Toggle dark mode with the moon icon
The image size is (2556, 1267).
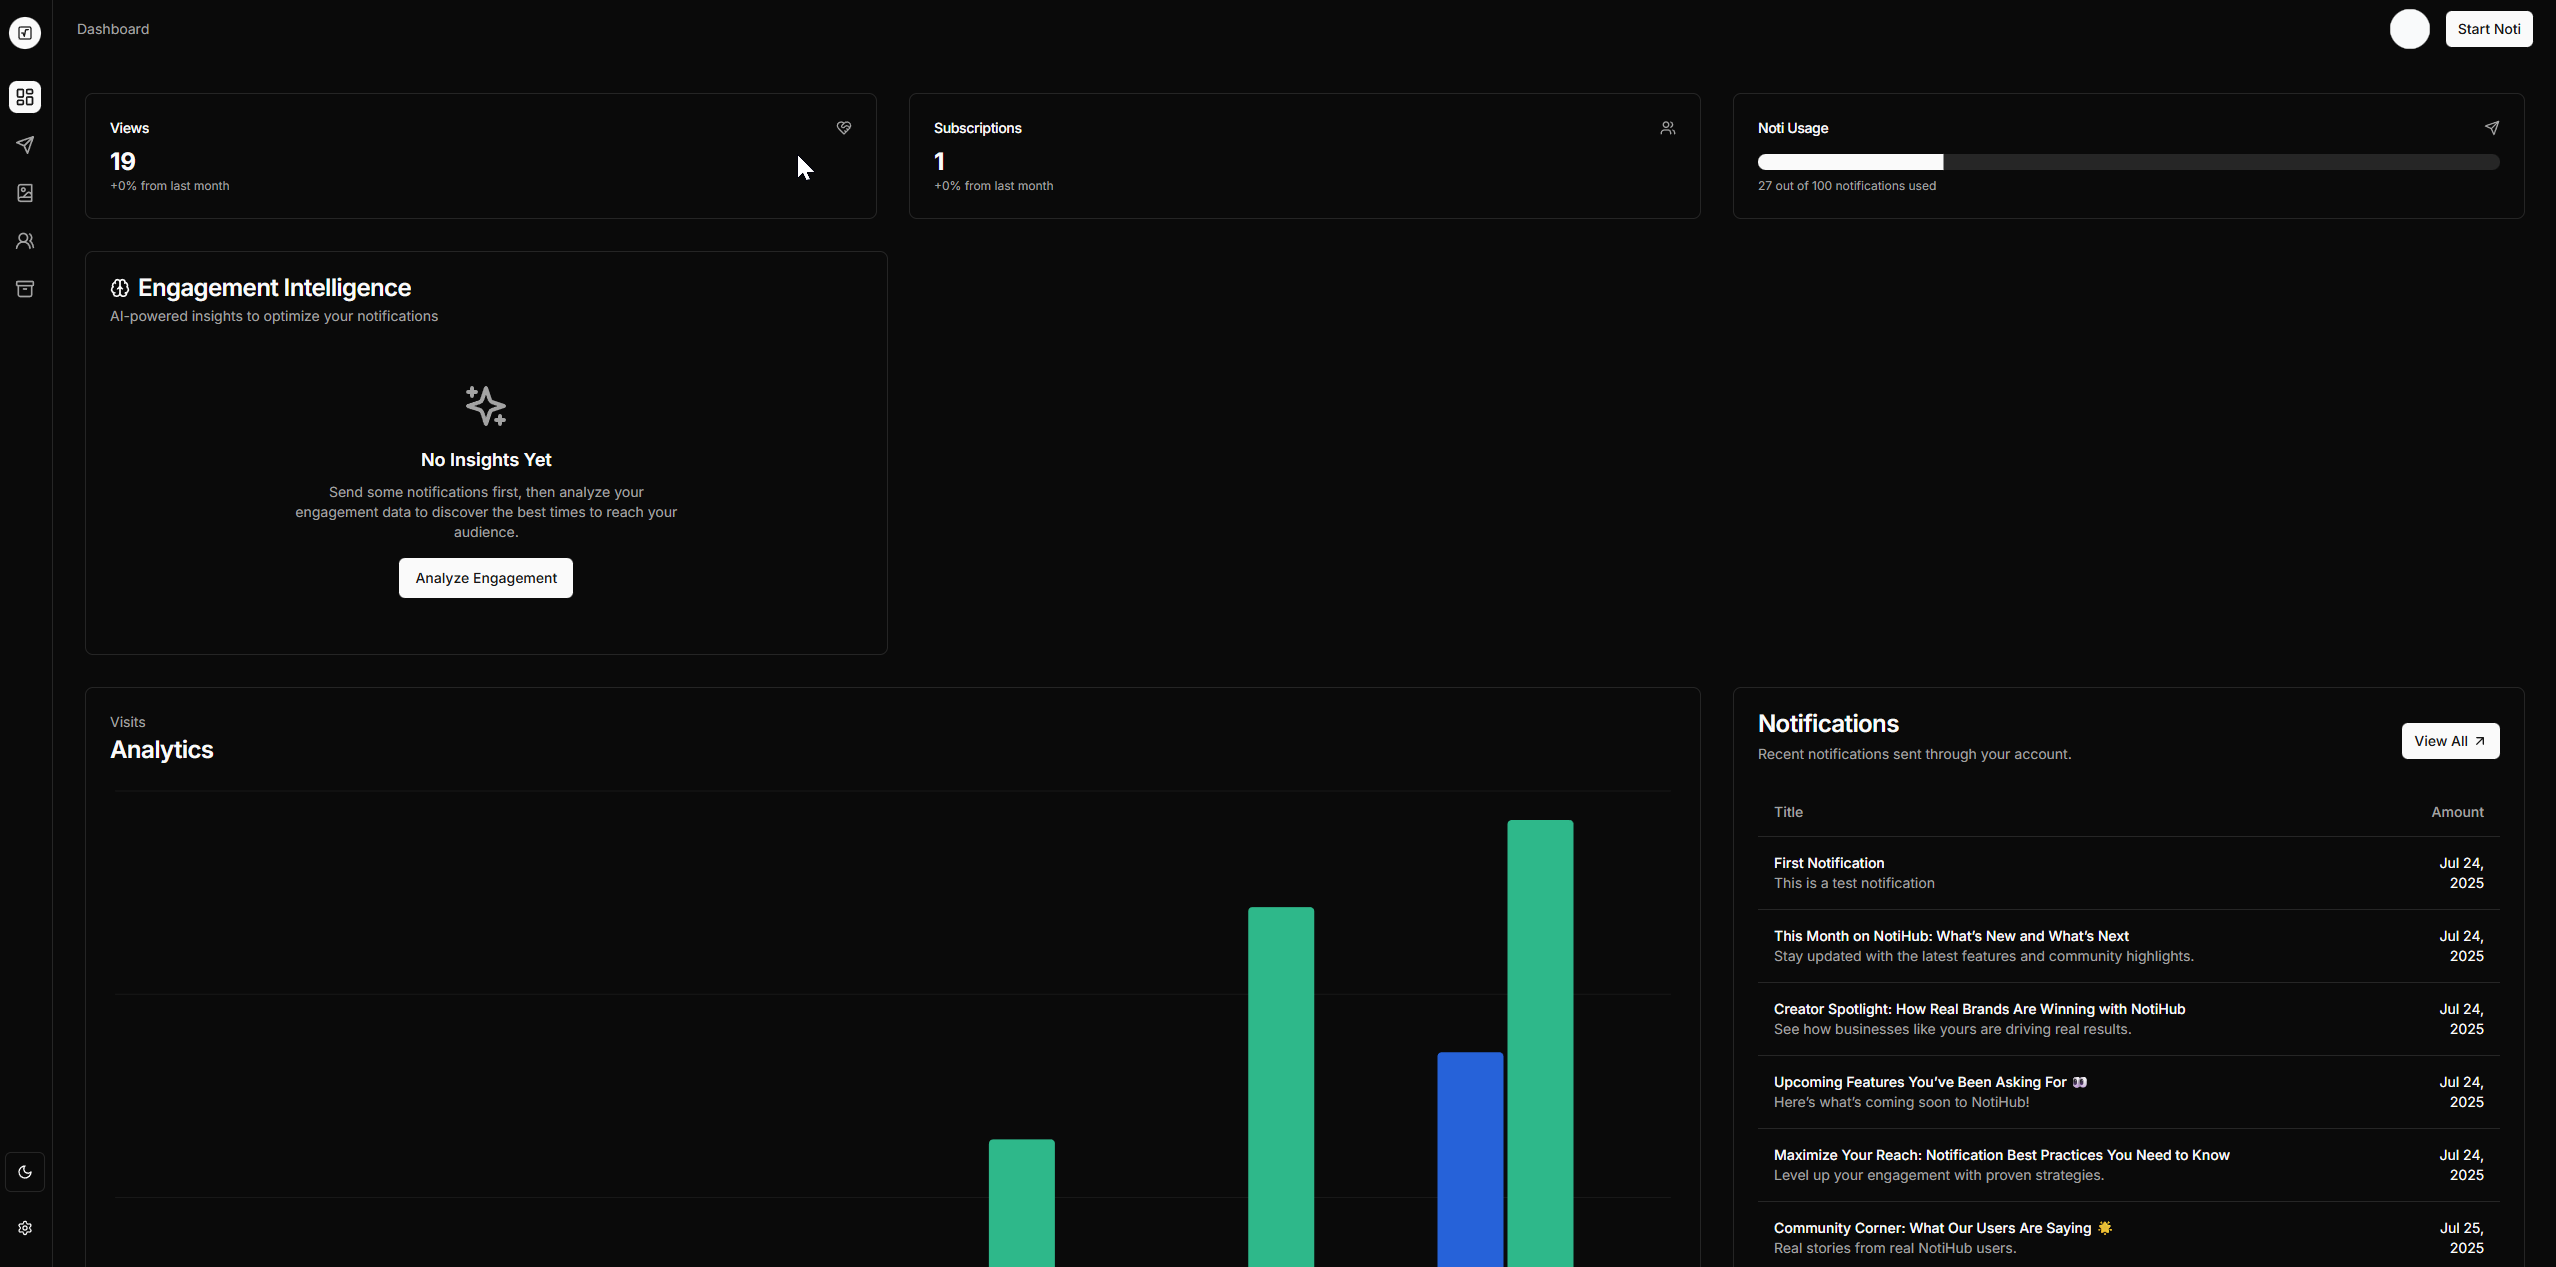click(25, 1171)
